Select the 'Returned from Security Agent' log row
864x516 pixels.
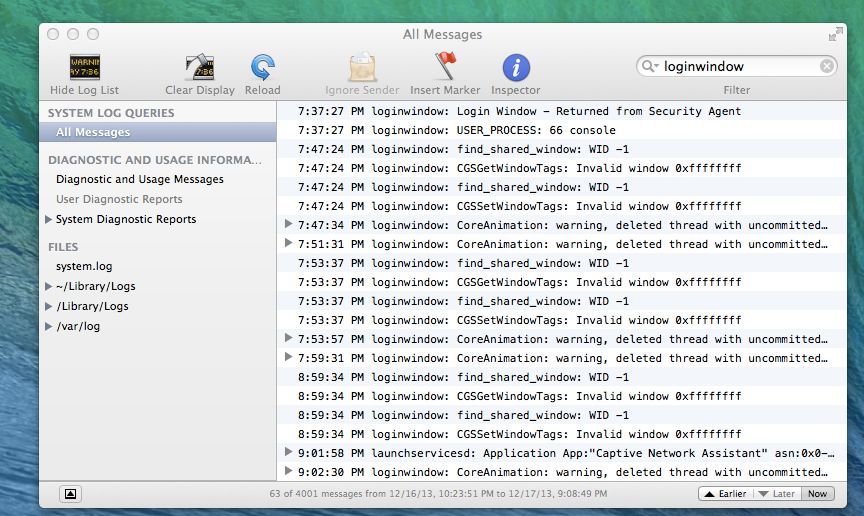(561, 111)
